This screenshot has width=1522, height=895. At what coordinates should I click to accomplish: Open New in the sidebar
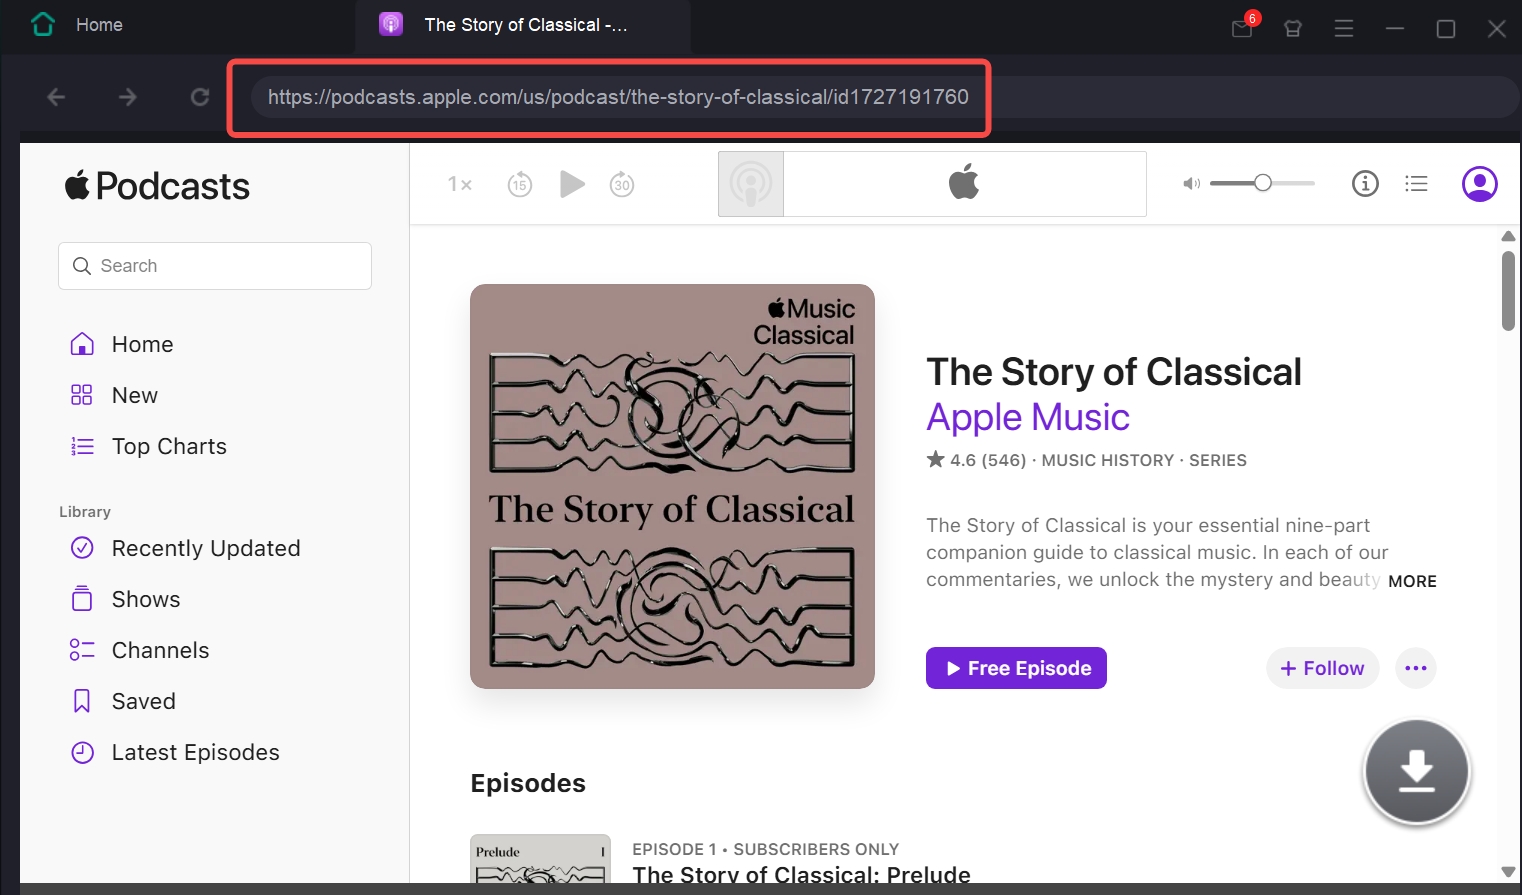coord(114,395)
